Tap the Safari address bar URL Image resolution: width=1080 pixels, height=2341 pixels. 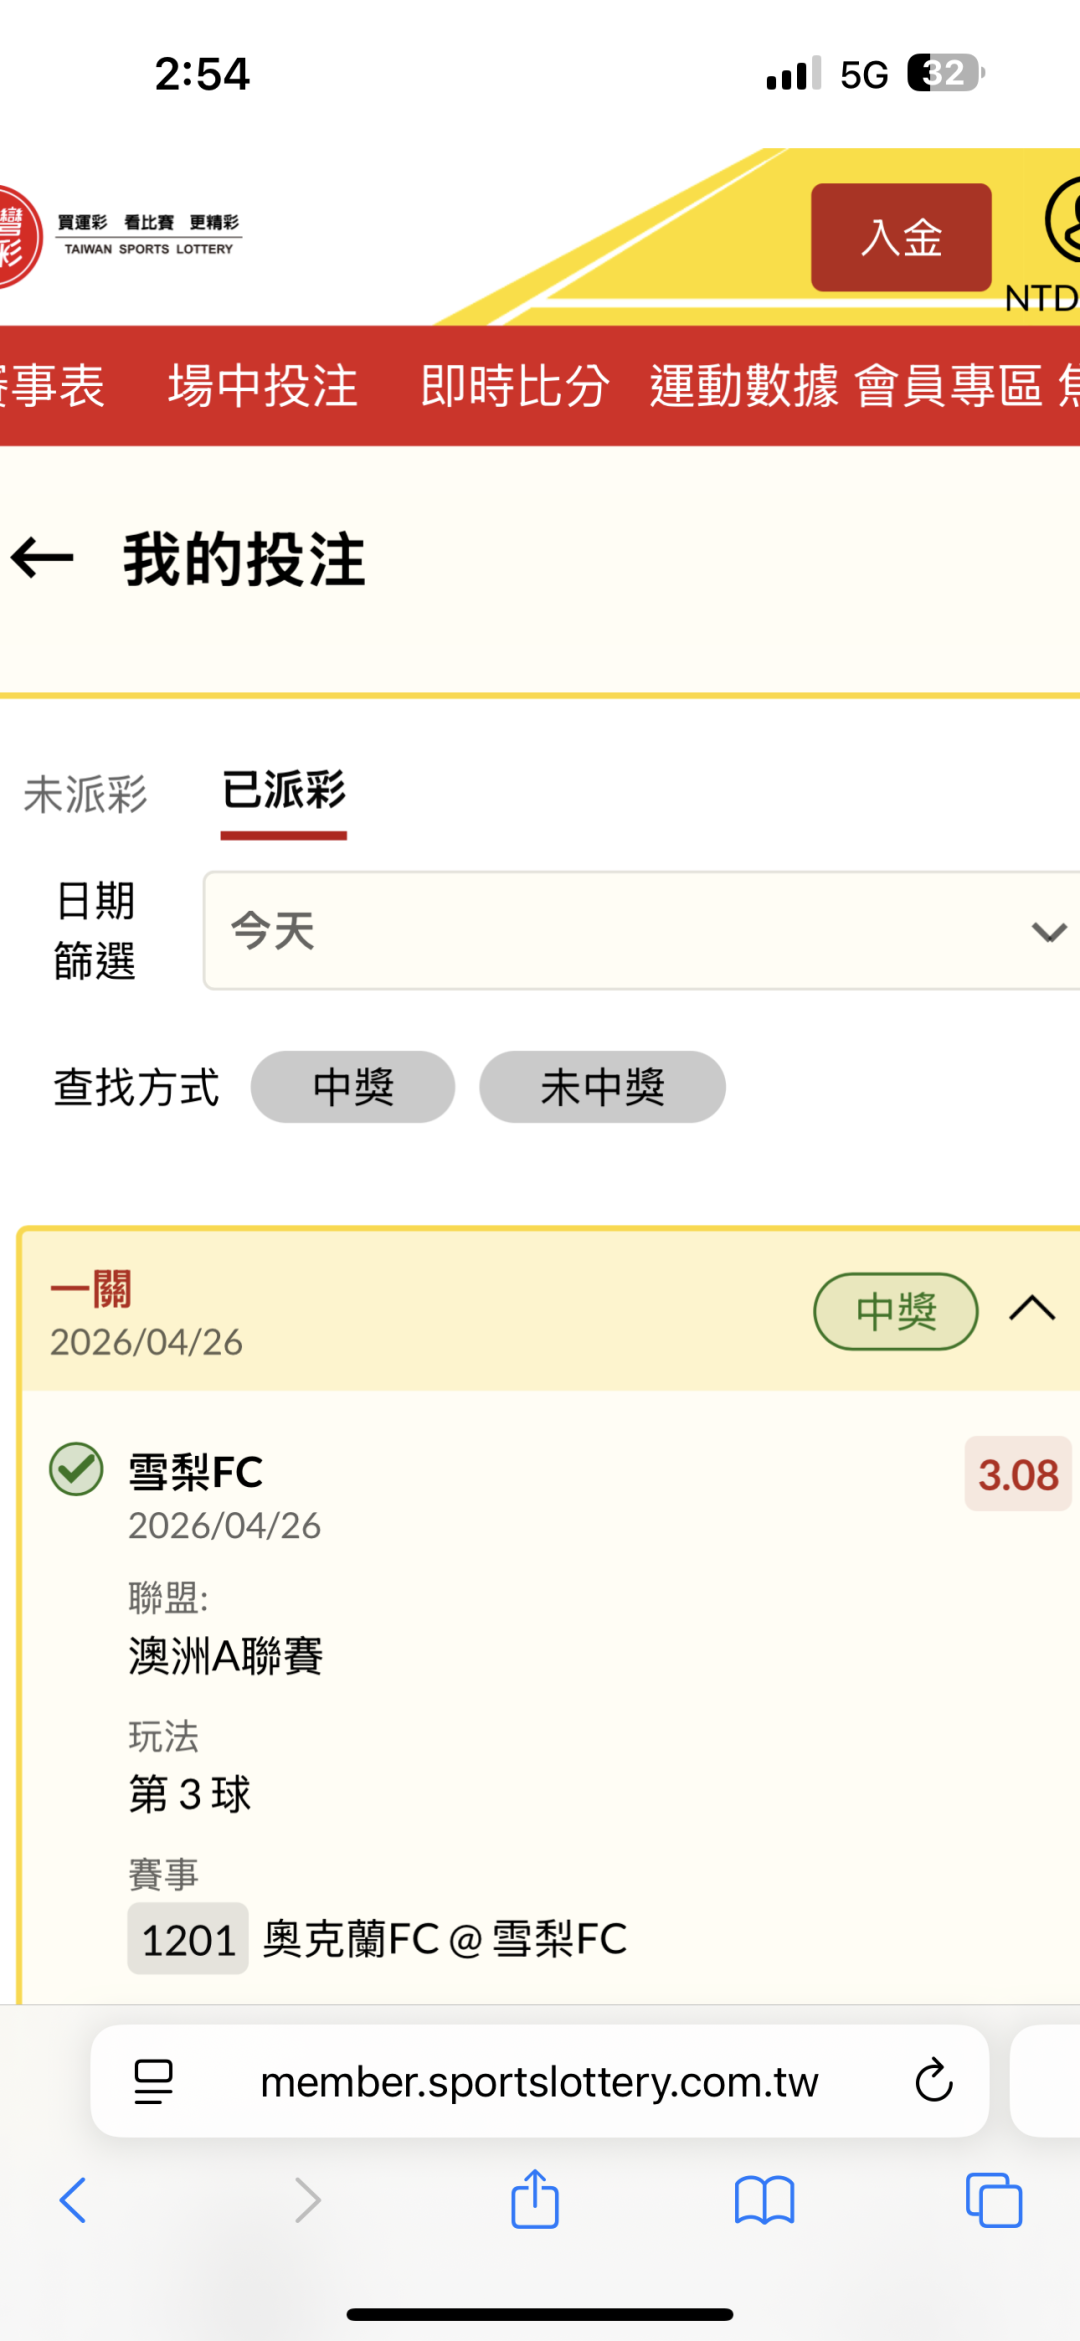pyautogui.click(x=539, y=2081)
